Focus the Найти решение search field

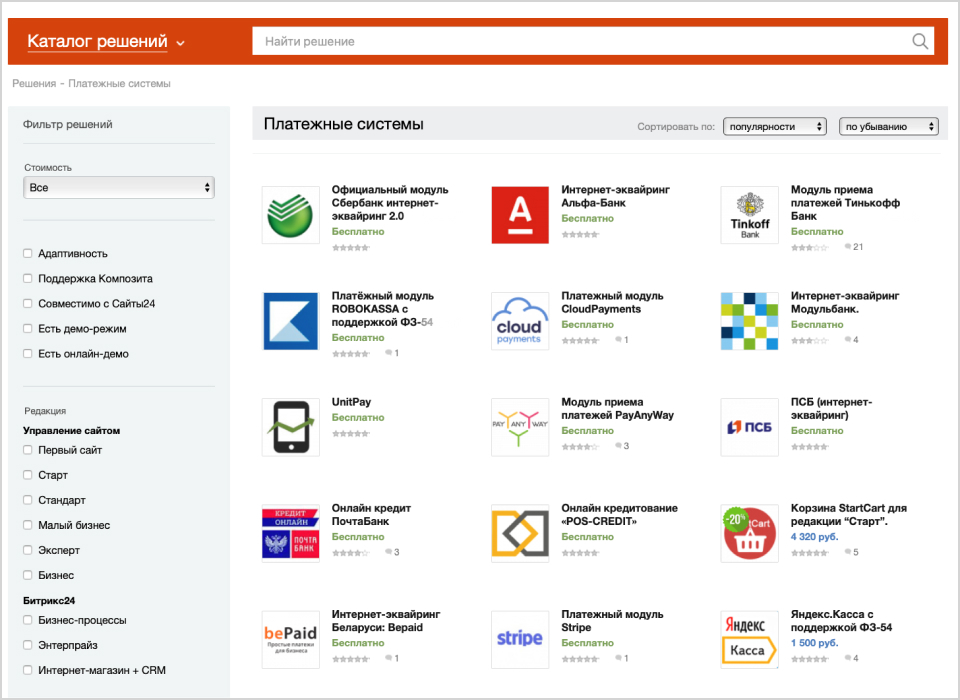click(582, 41)
